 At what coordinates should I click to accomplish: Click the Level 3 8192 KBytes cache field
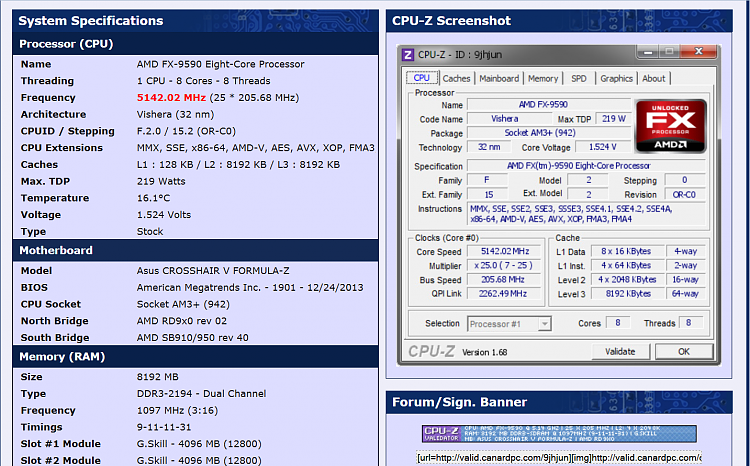tap(628, 294)
